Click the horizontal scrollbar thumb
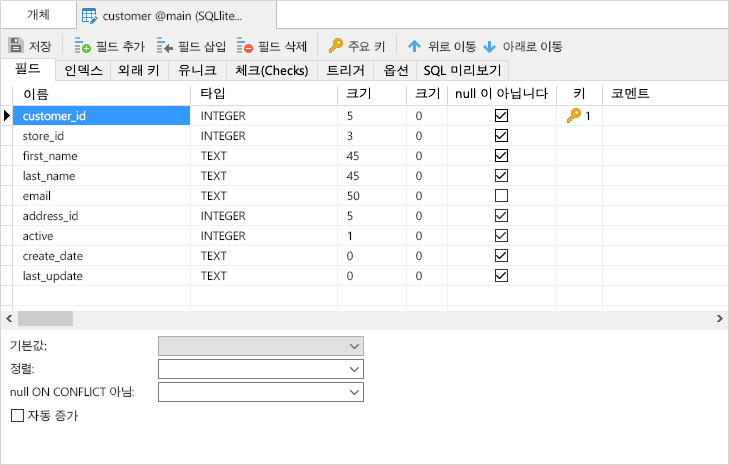This screenshot has height=465, width=729. 45,318
